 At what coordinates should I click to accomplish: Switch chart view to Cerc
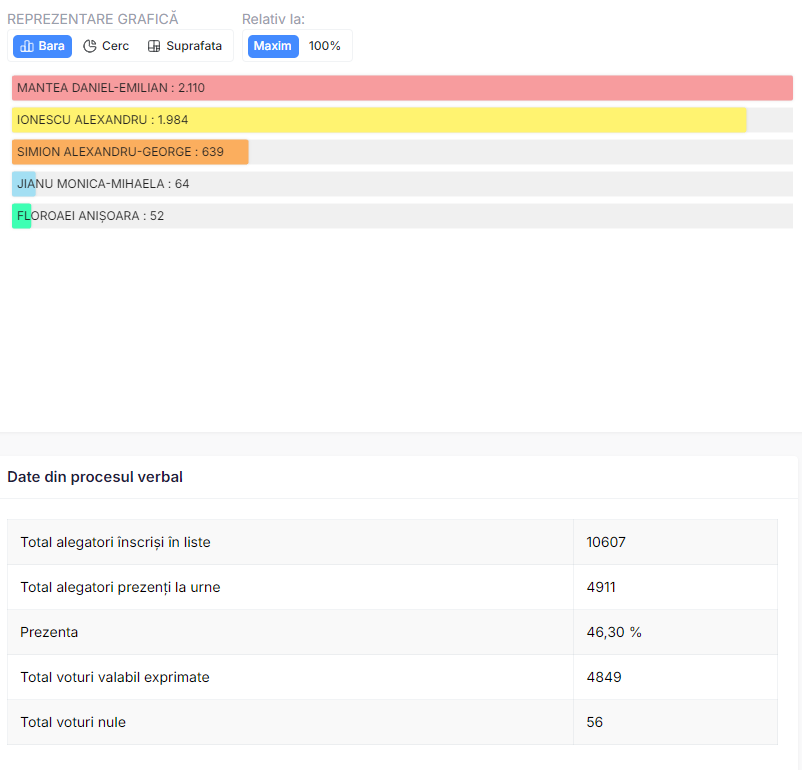tap(106, 46)
